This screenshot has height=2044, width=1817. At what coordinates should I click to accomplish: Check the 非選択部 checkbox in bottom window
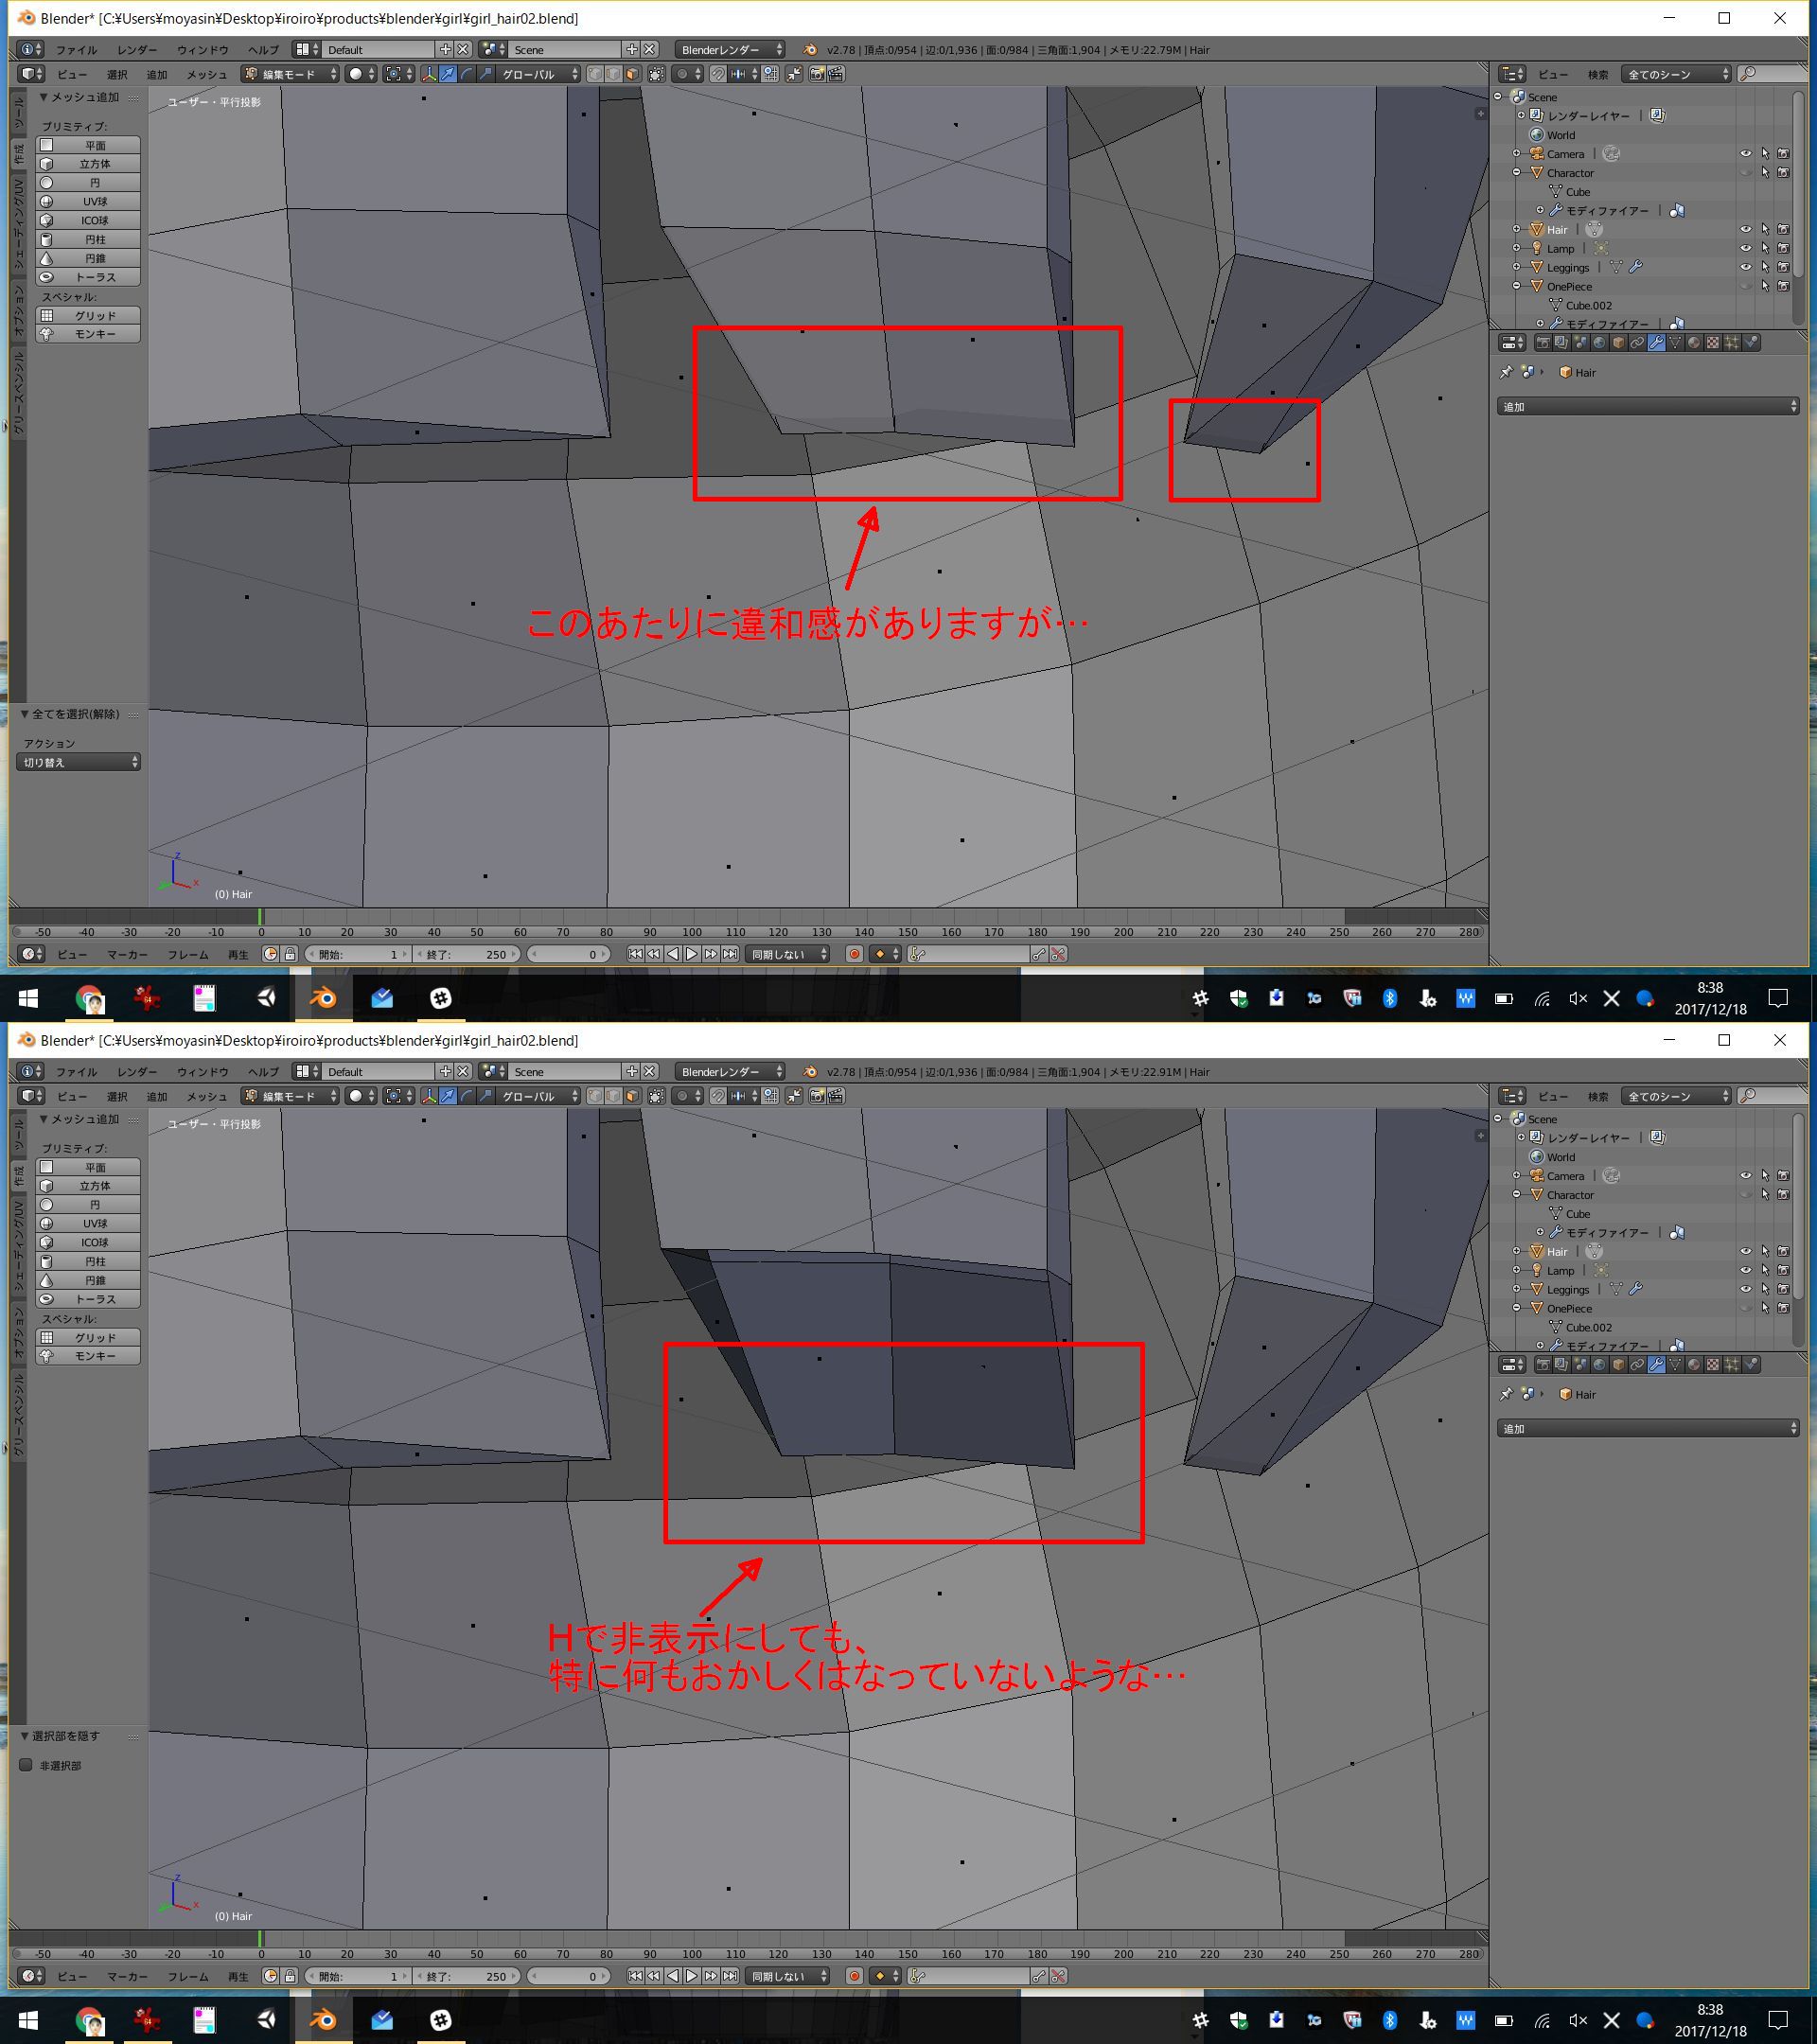point(27,1765)
